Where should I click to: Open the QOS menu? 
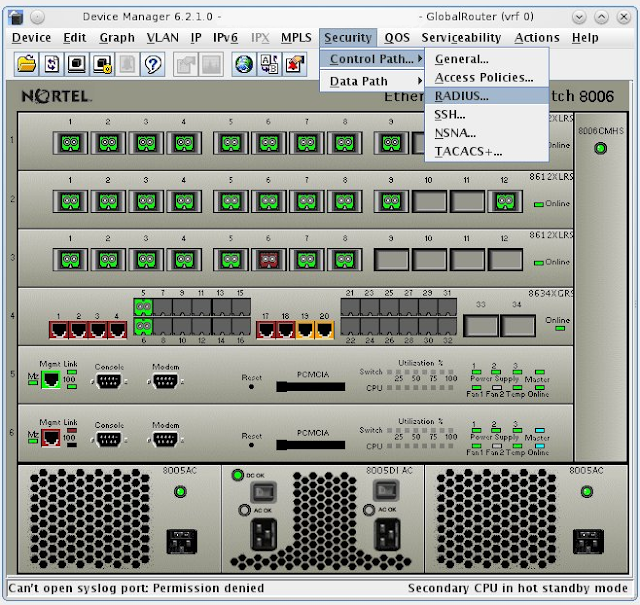click(397, 38)
